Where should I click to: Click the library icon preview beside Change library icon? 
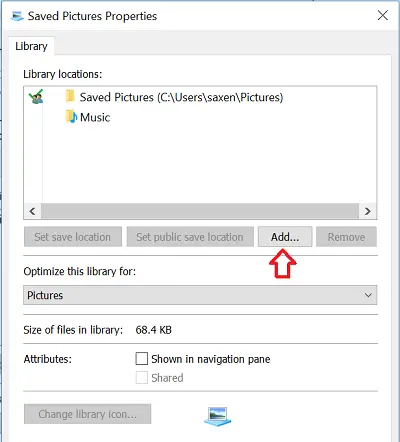tap(217, 416)
